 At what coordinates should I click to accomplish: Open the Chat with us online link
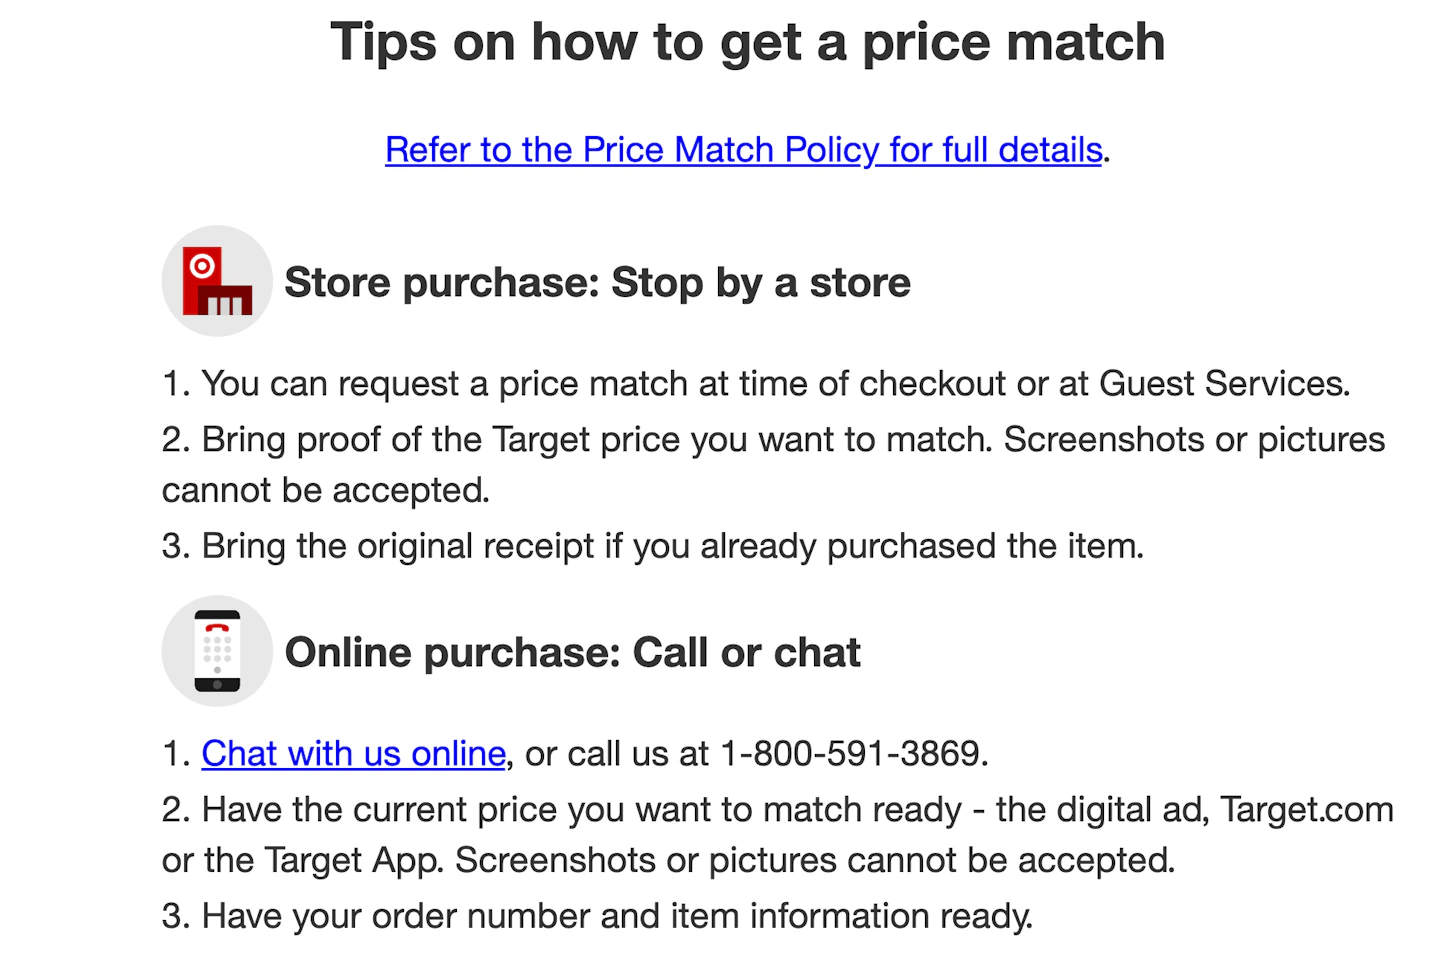(353, 753)
